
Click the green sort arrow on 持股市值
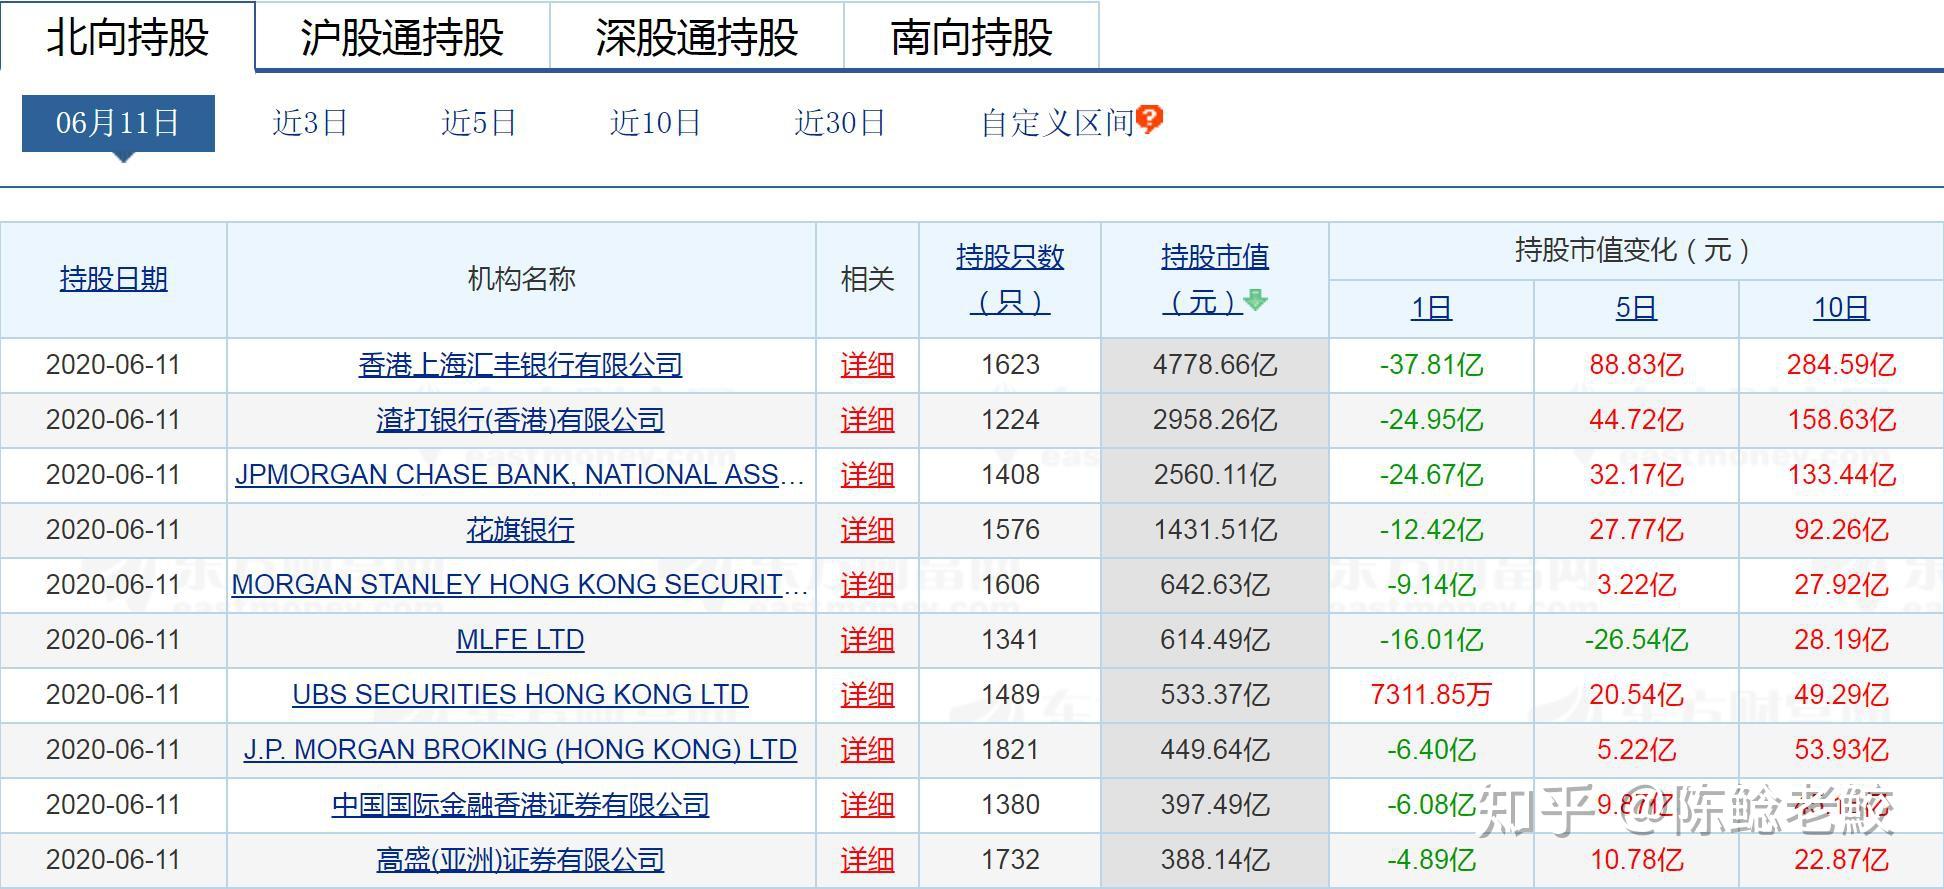click(1255, 299)
